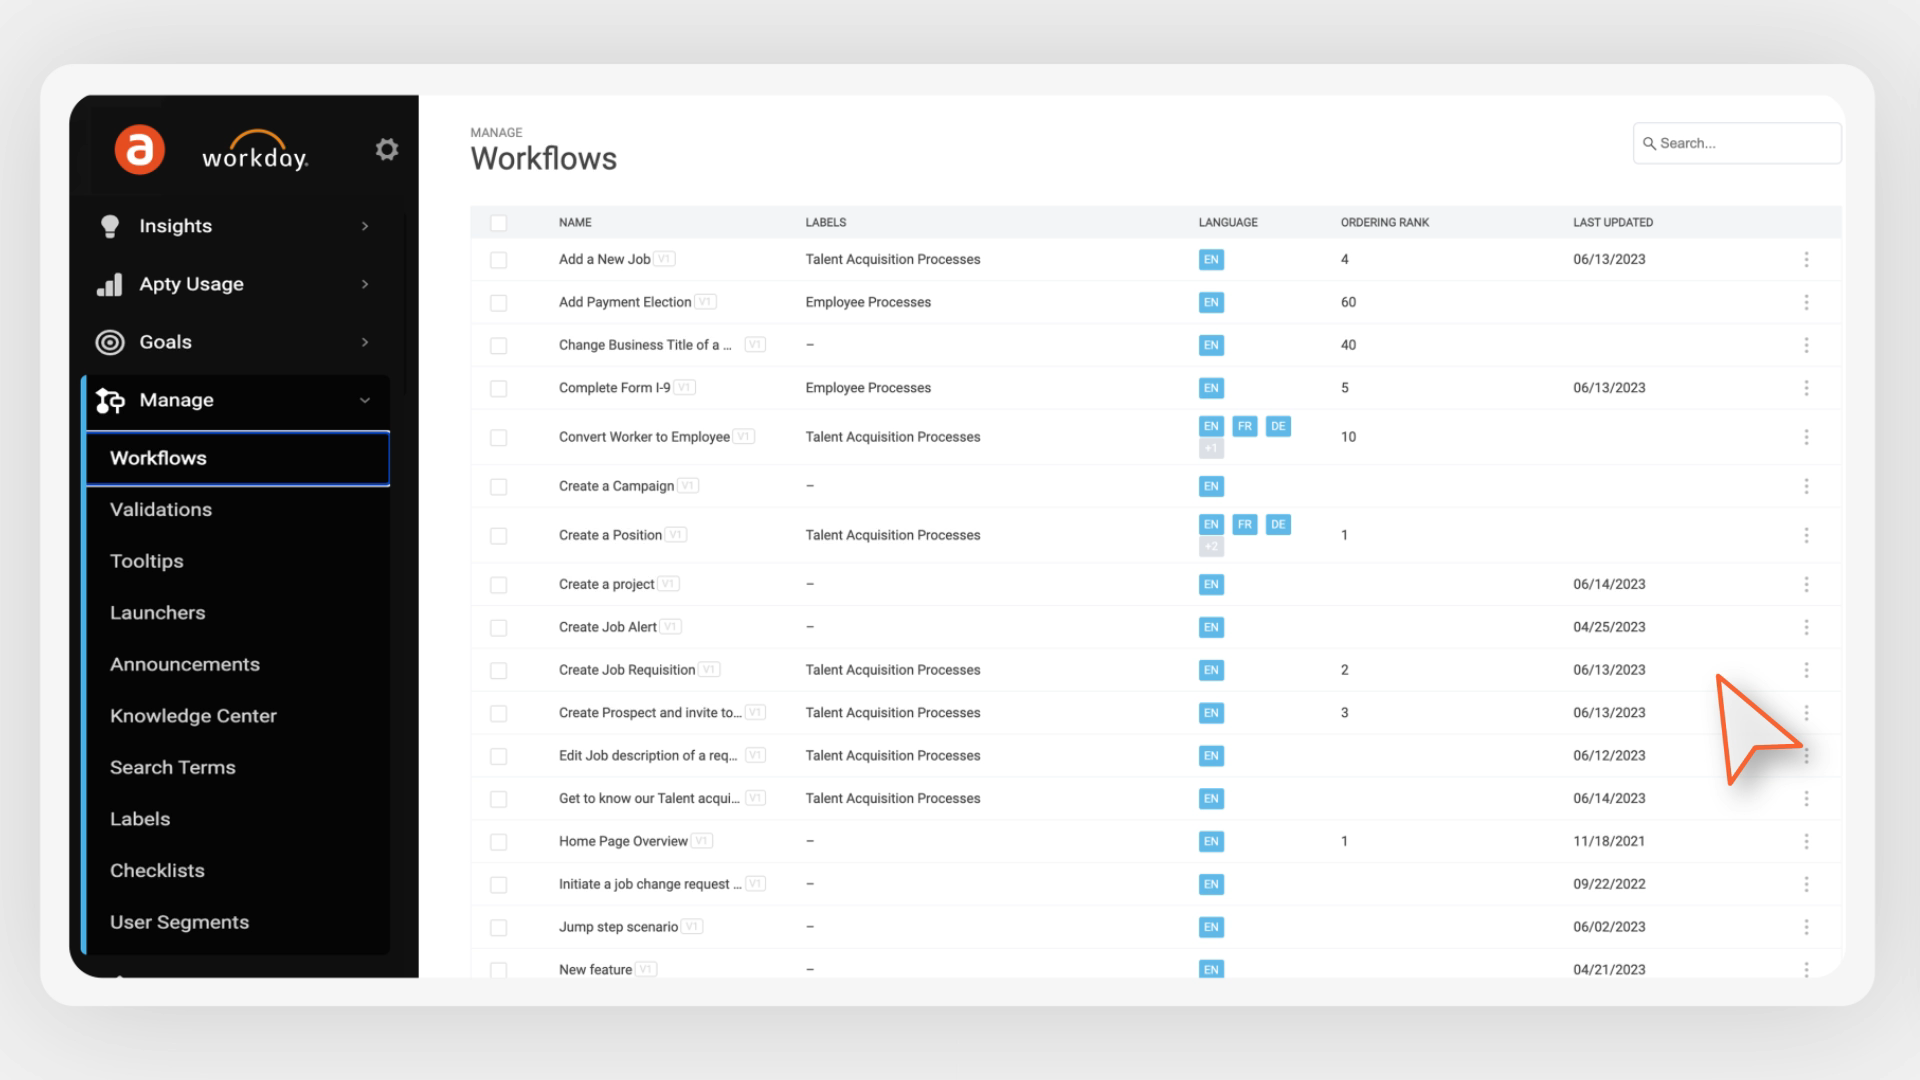Open three-dot menu for Add a New Job
The height and width of the screenshot is (1080, 1920).
pyautogui.click(x=1806, y=260)
